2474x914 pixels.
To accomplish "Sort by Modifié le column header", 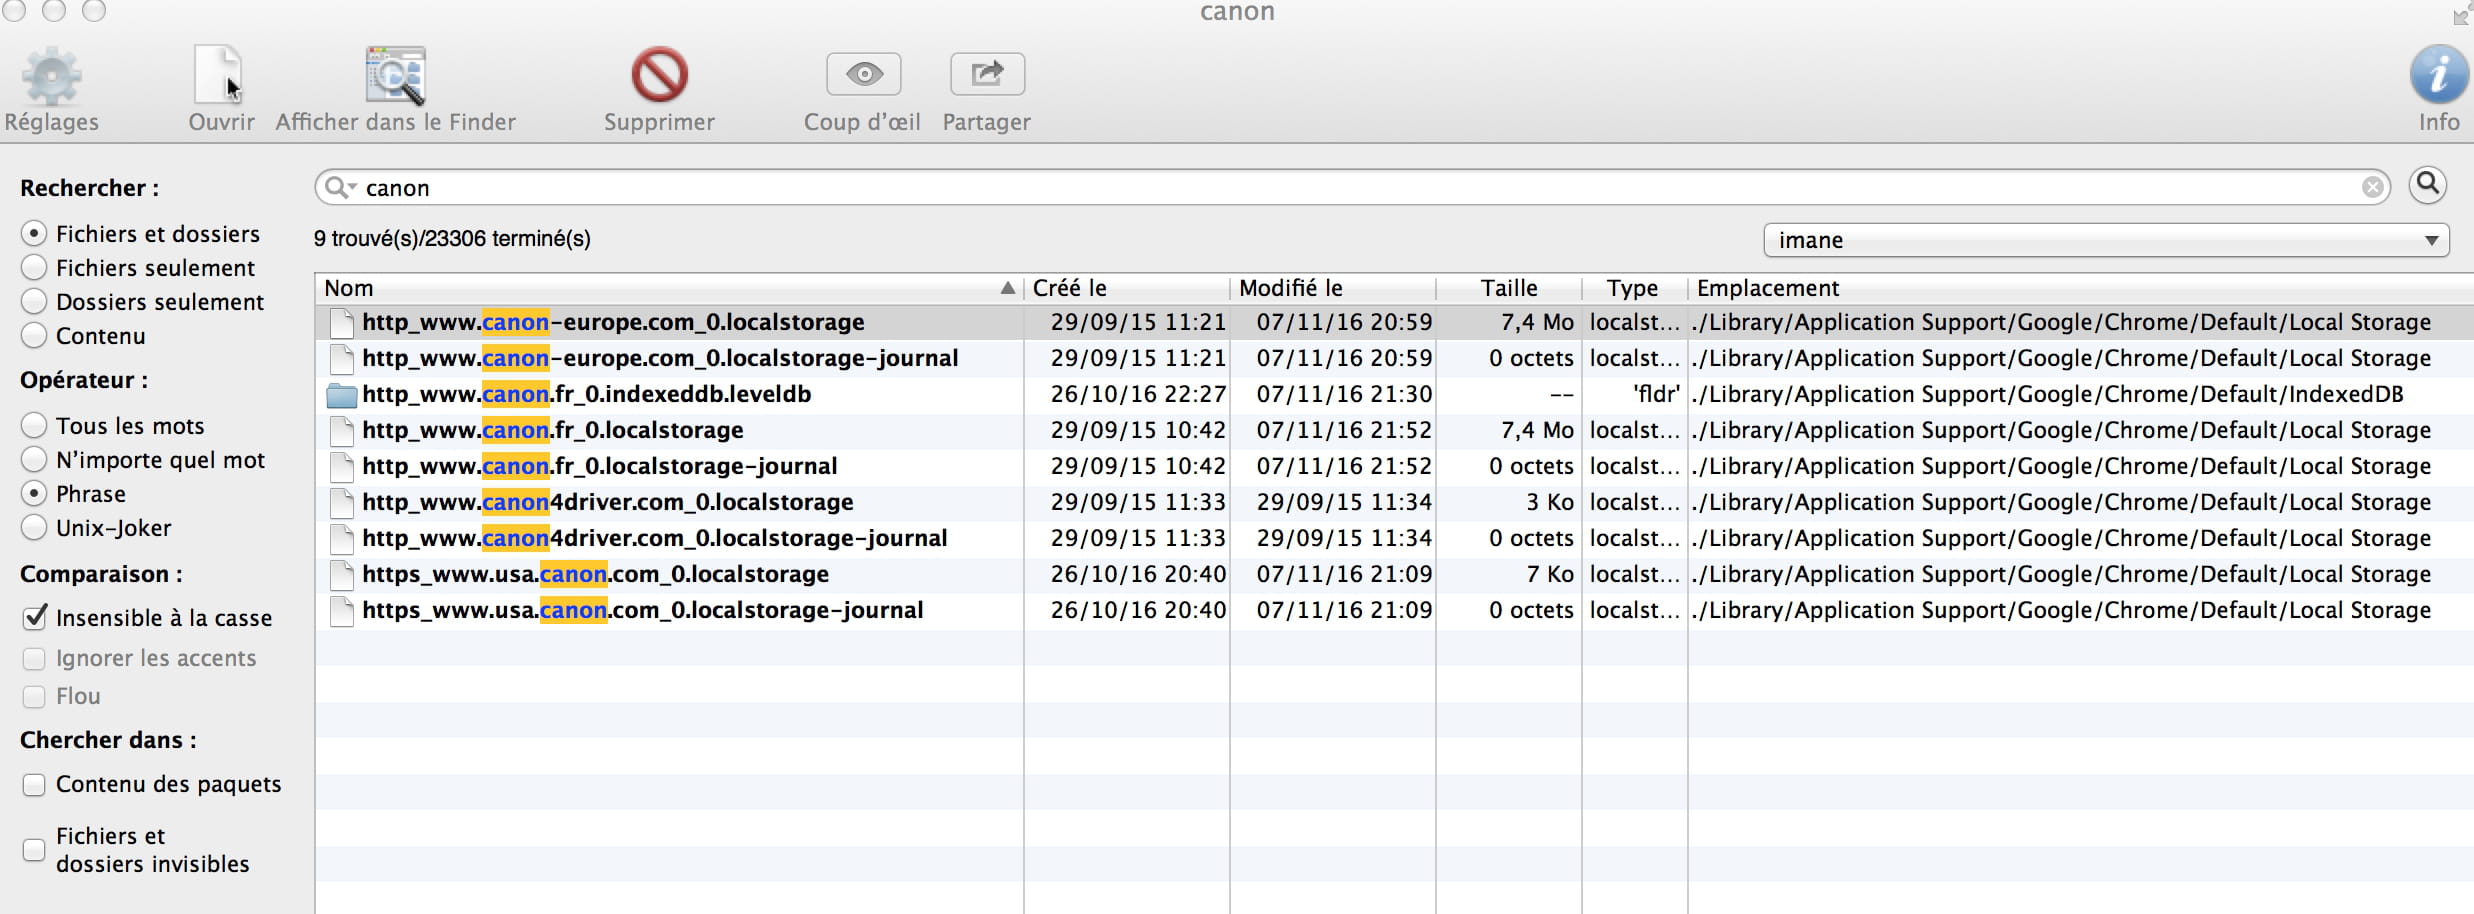I will [1330, 288].
